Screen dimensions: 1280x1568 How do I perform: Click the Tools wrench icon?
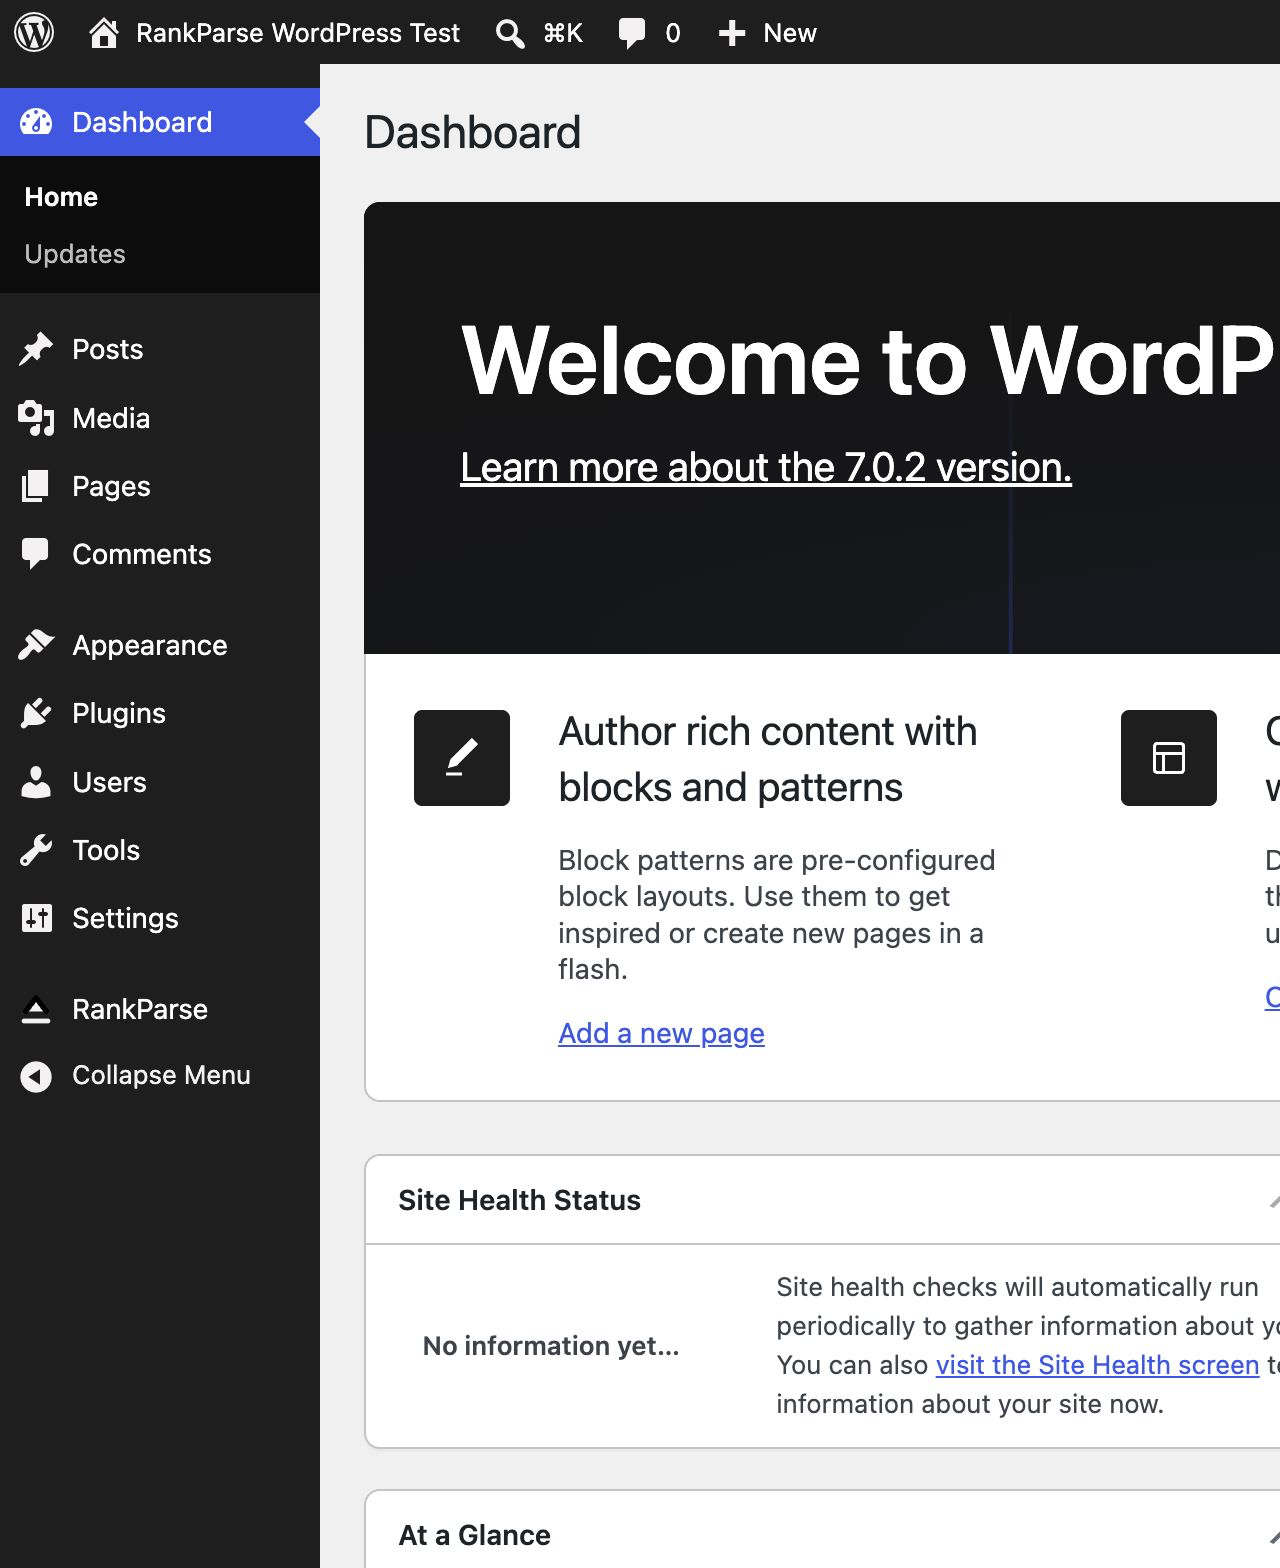(x=36, y=850)
